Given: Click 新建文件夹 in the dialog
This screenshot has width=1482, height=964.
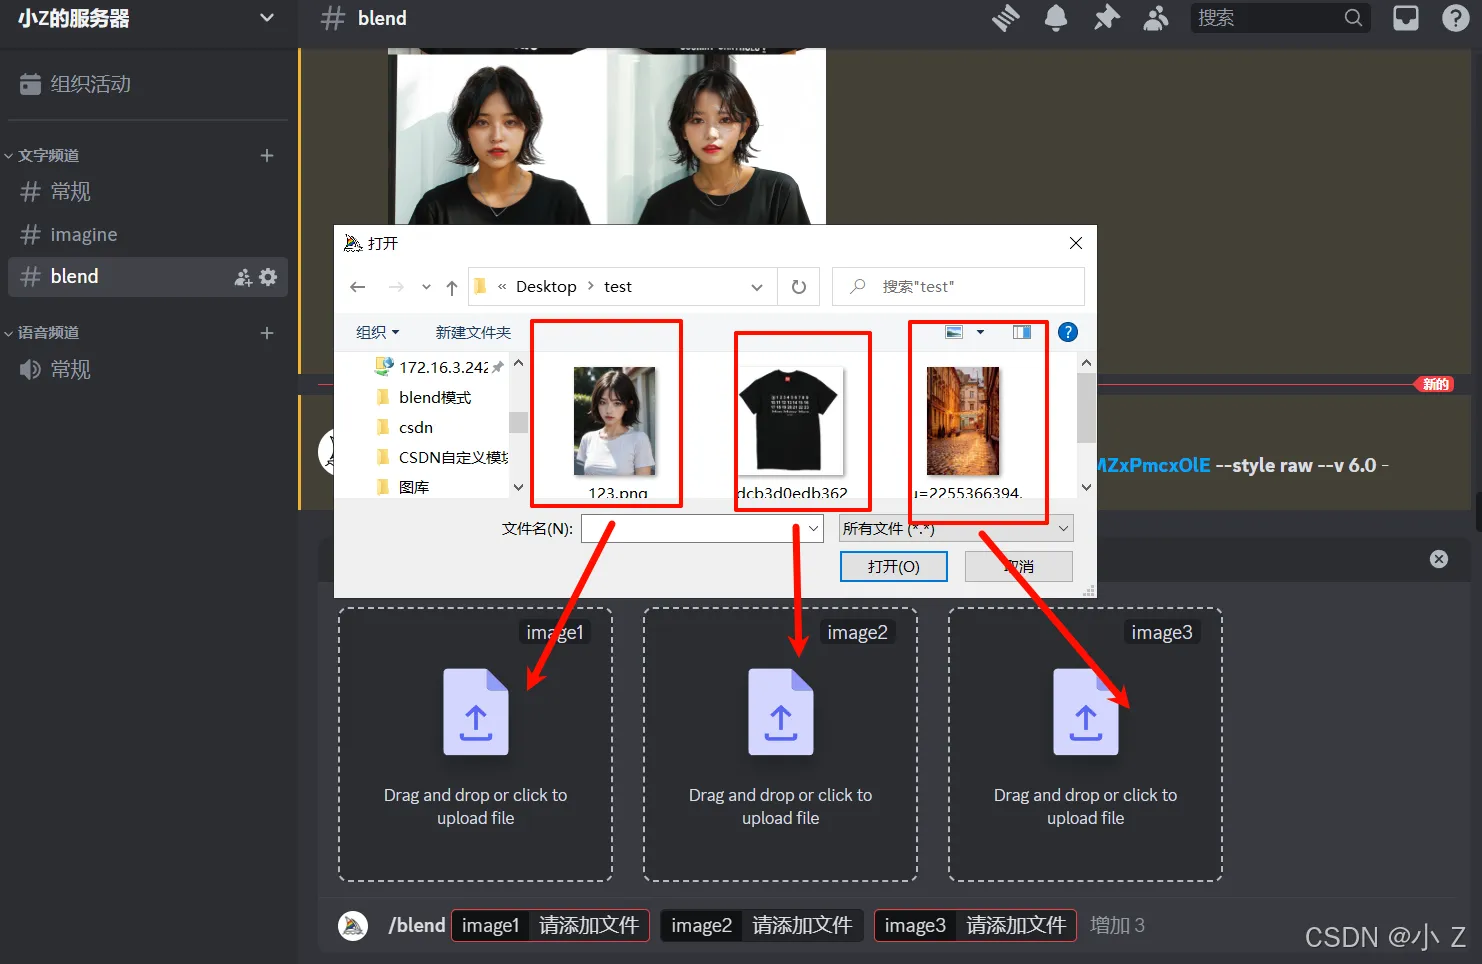Looking at the screenshot, I should [x=473, y=332].
